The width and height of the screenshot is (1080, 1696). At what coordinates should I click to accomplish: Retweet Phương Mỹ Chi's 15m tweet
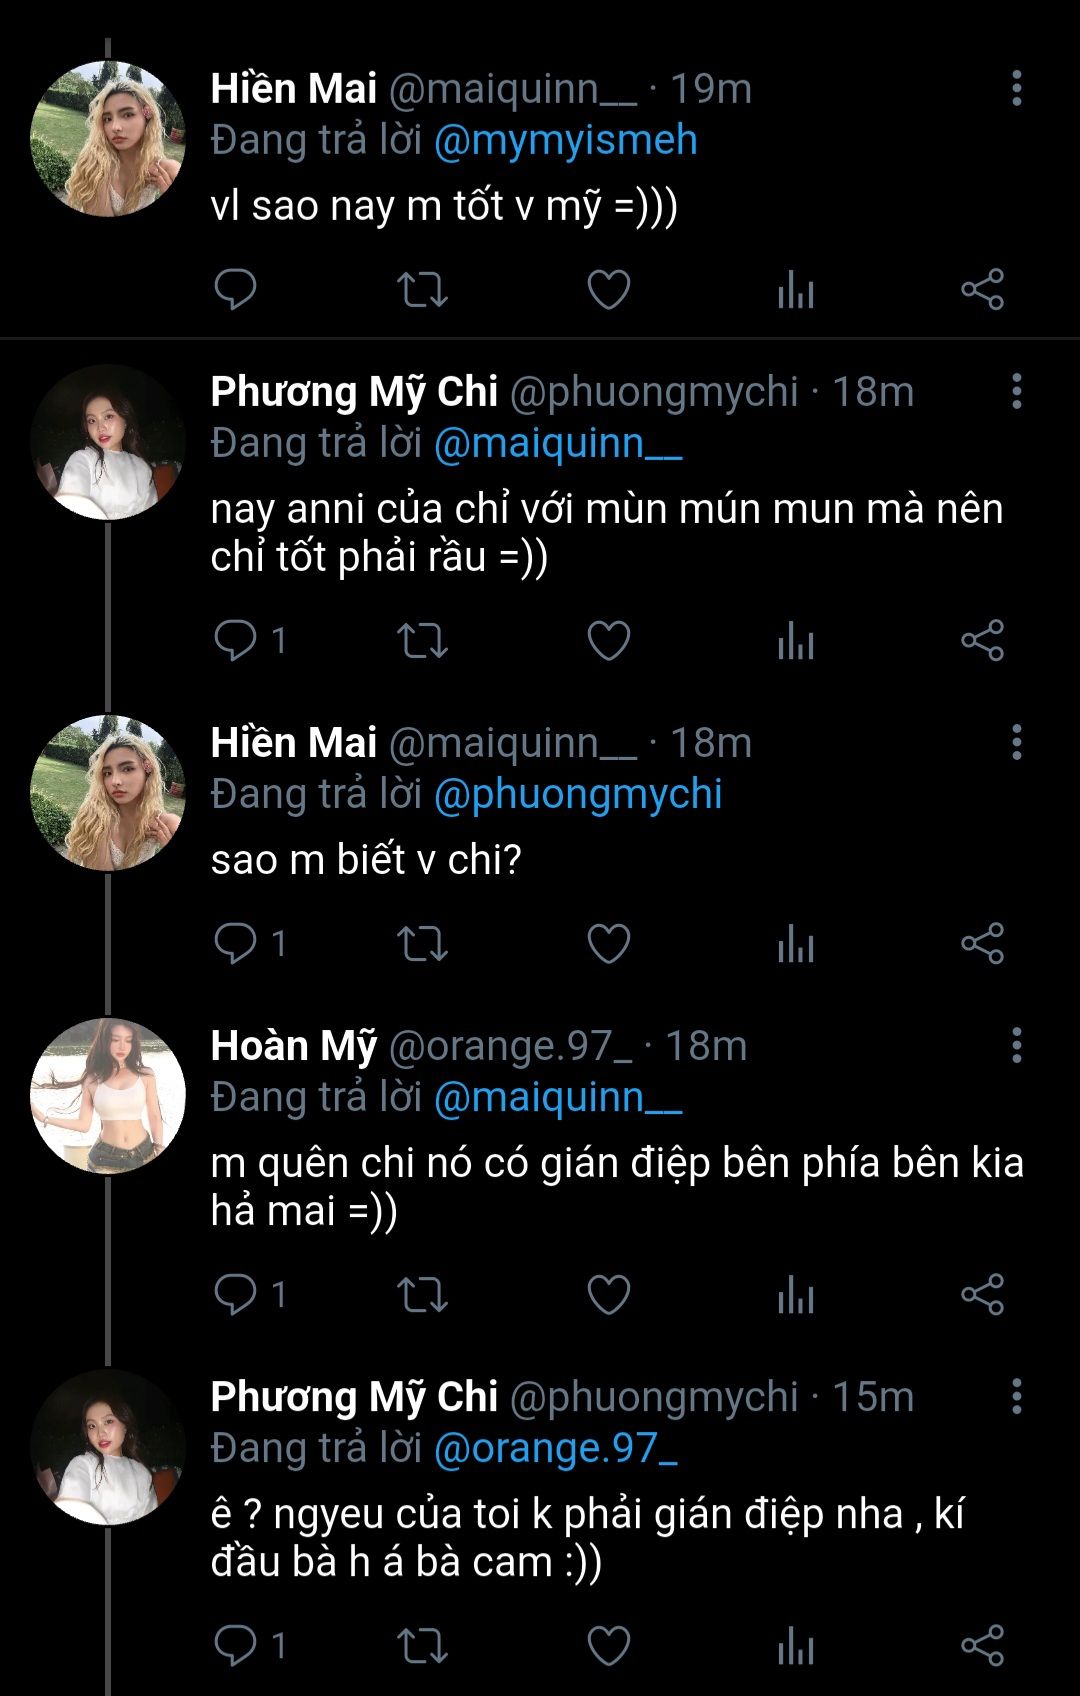pos(422,1646)
